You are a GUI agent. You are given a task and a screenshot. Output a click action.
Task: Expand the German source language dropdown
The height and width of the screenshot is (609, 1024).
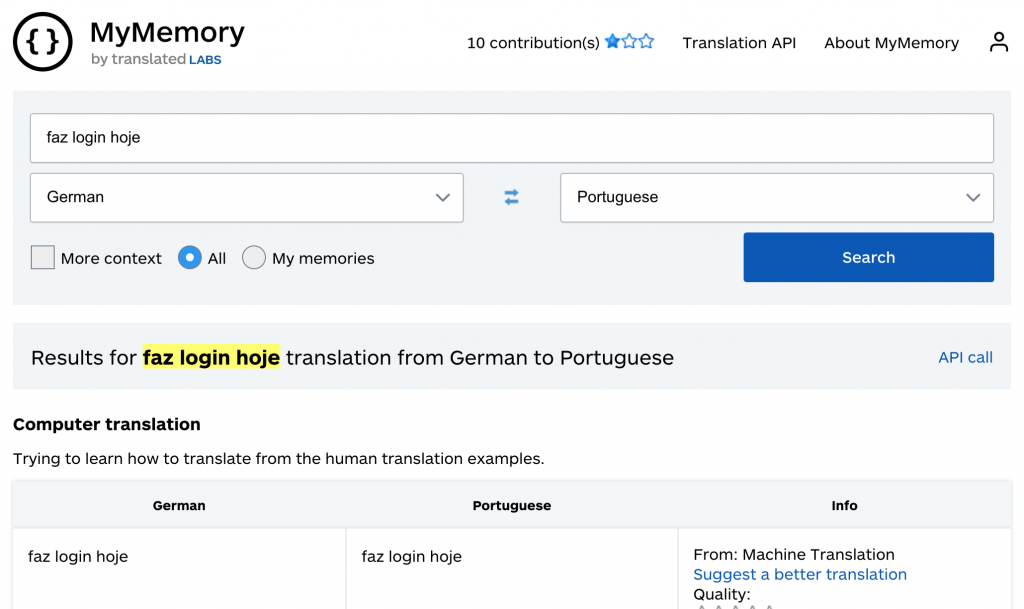247,198
